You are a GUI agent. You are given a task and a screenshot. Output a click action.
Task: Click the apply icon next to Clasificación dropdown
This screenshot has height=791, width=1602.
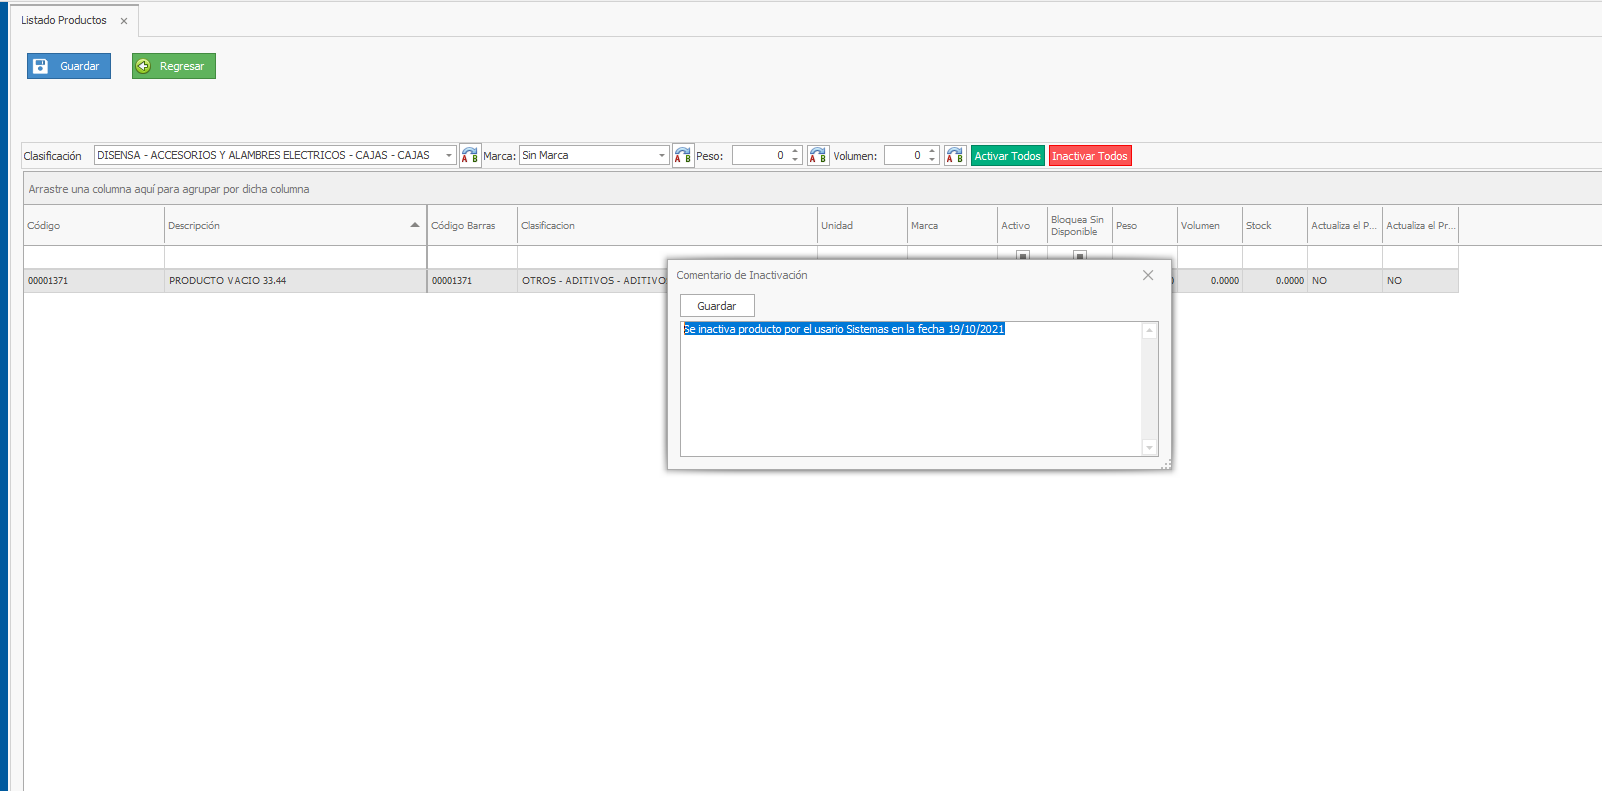point(469,156)
